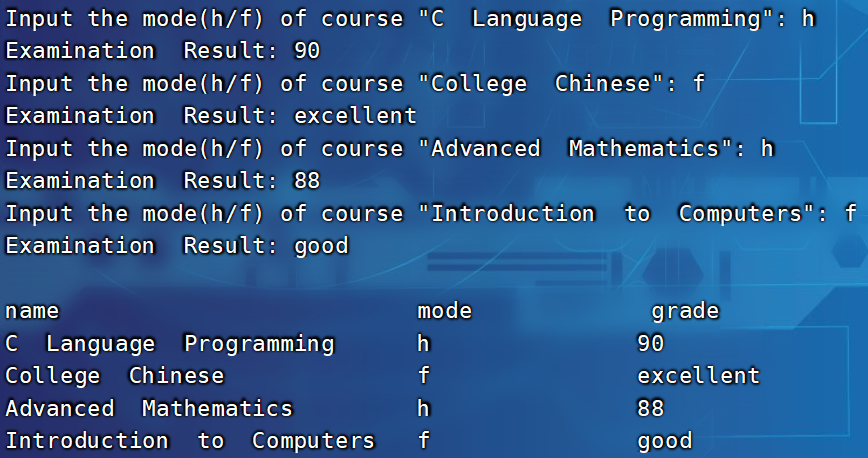Click the "grade" column header
Viewport: 868px width, 458px height.
(685, 312)
